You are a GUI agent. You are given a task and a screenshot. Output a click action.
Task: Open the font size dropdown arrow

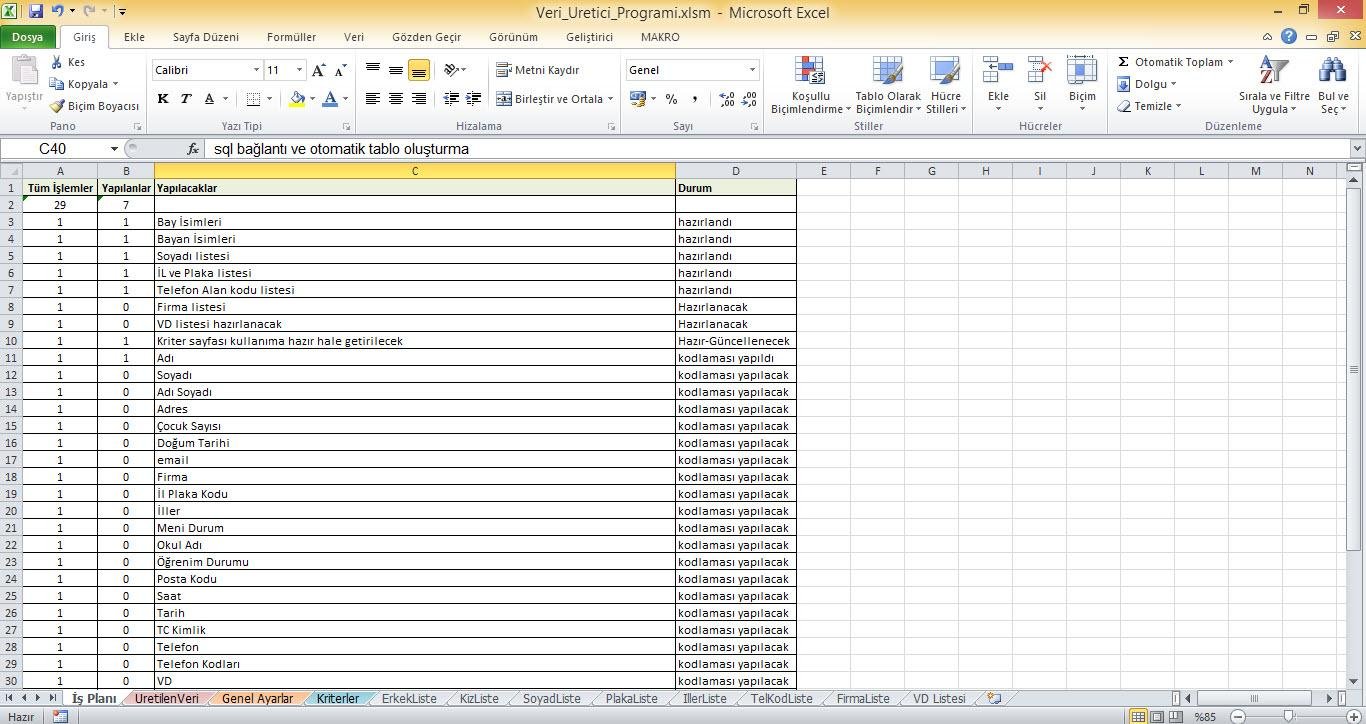click(x=299, y=70)
